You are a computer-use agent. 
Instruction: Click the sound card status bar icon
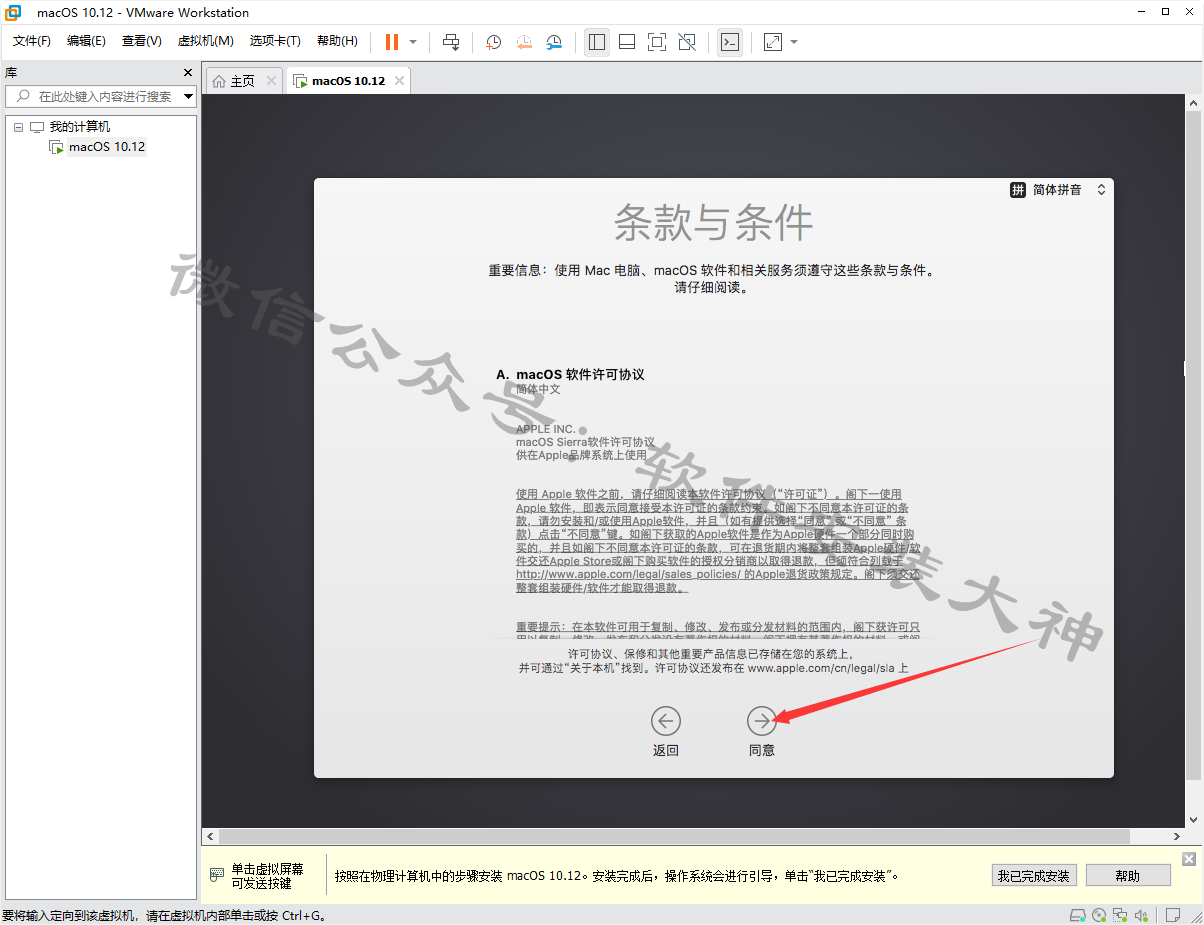tap(1143, 915)
